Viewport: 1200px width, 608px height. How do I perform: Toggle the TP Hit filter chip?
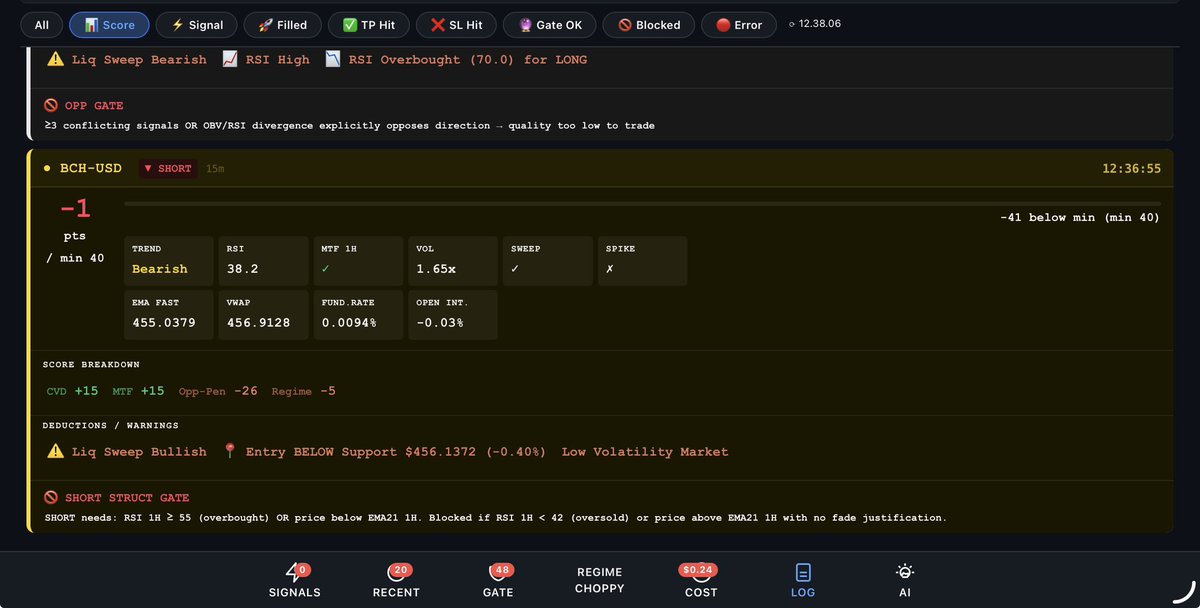click(x=369, y=25)
